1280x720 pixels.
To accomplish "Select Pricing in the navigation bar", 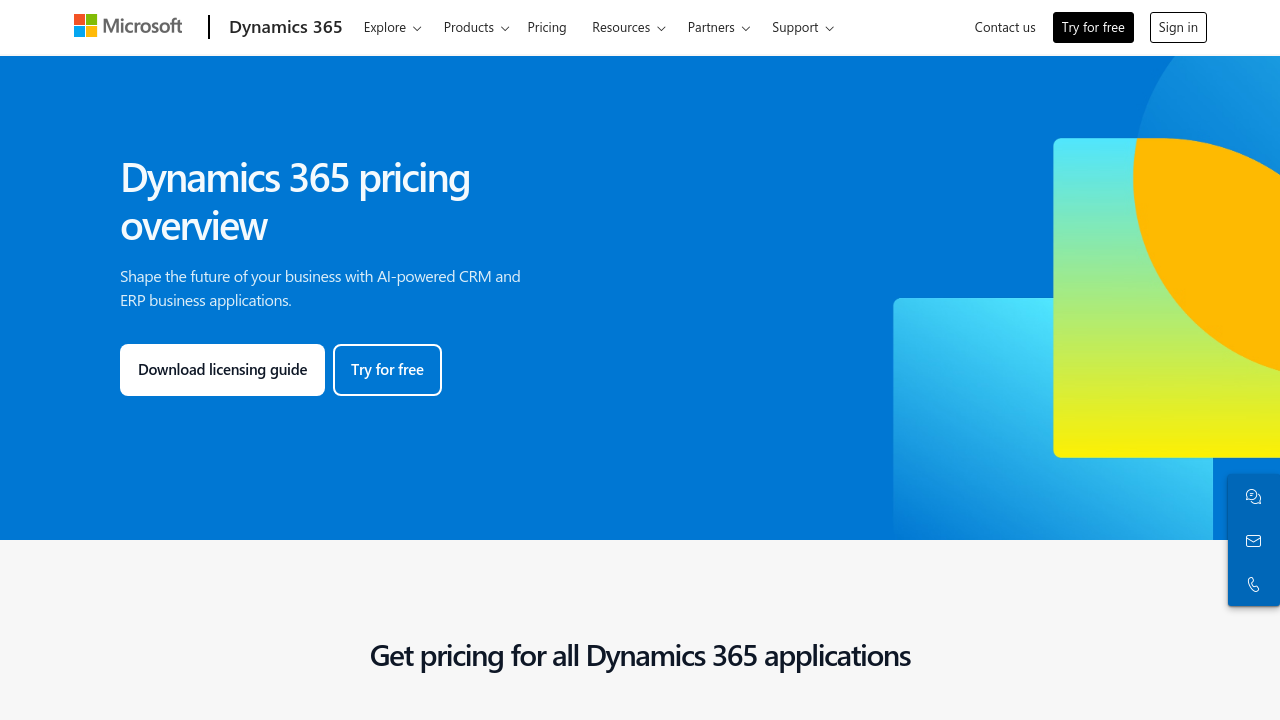I will click(547, 28).
